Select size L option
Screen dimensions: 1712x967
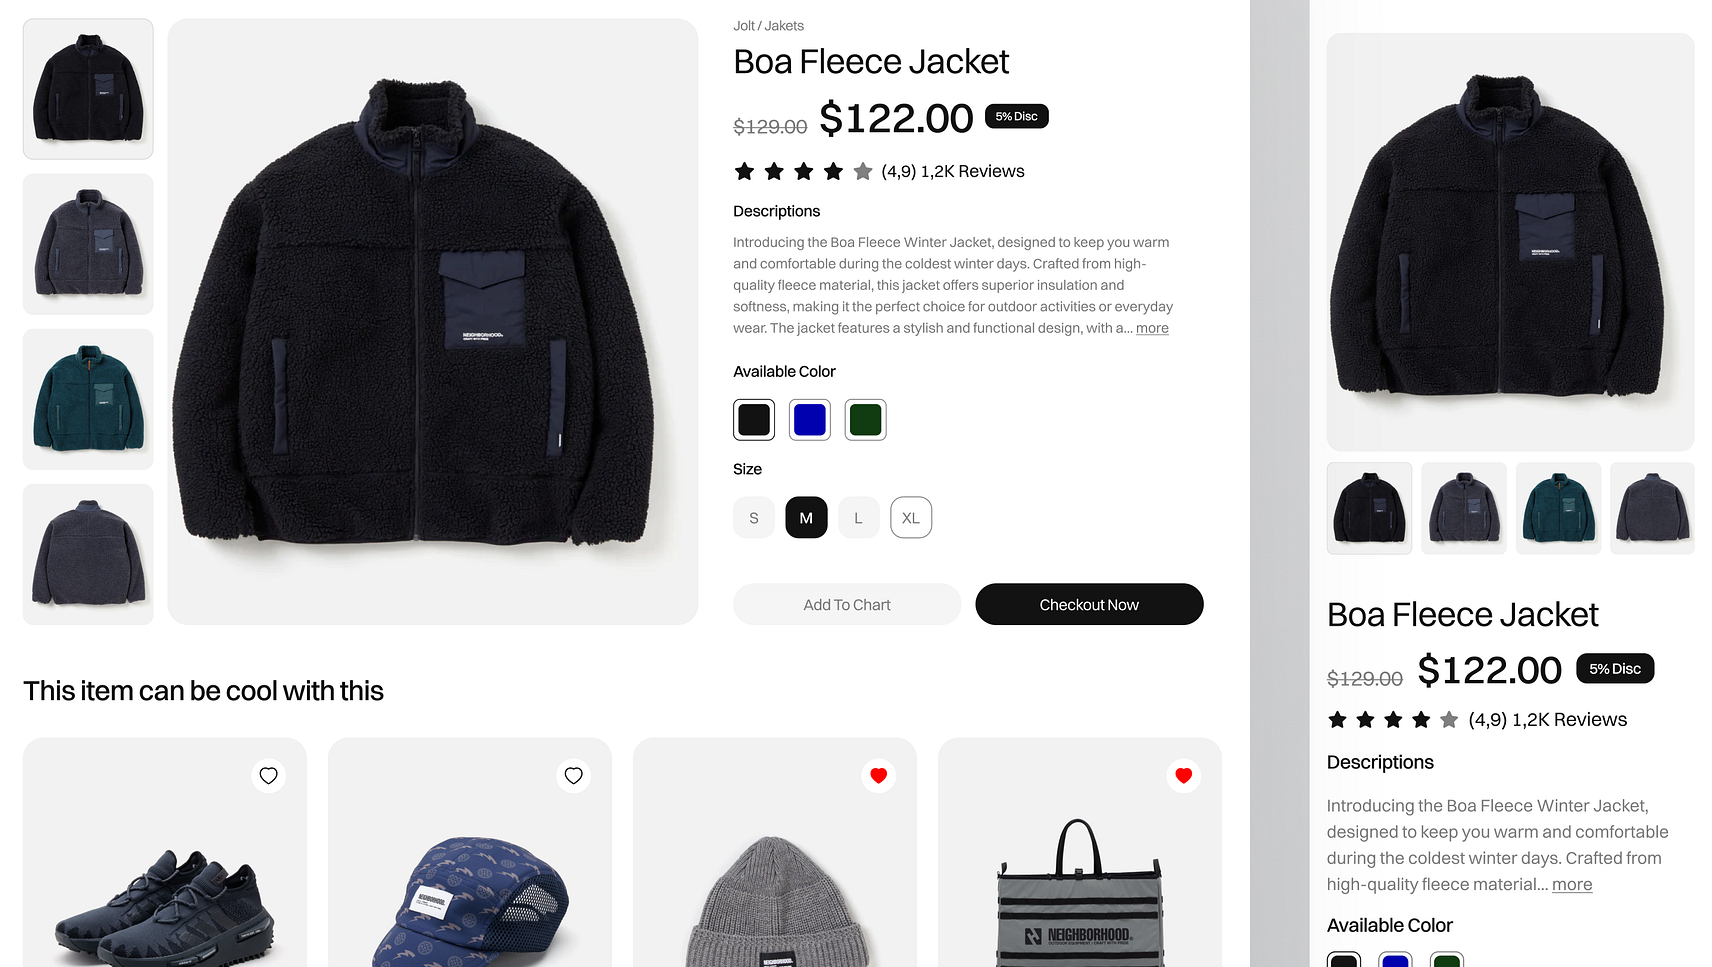tap(858, 518)
